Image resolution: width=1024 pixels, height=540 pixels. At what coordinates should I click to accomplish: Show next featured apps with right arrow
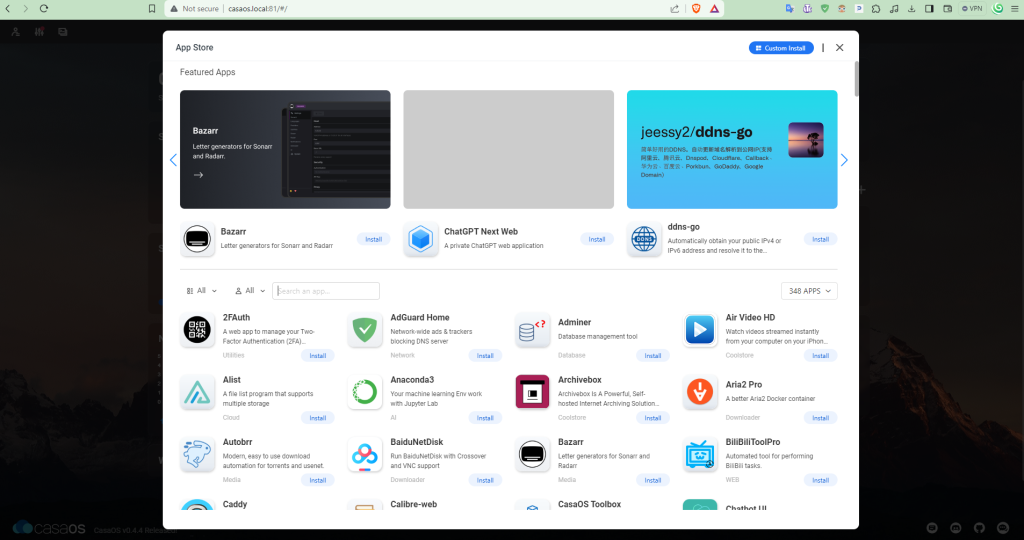[x=844, y=160]
